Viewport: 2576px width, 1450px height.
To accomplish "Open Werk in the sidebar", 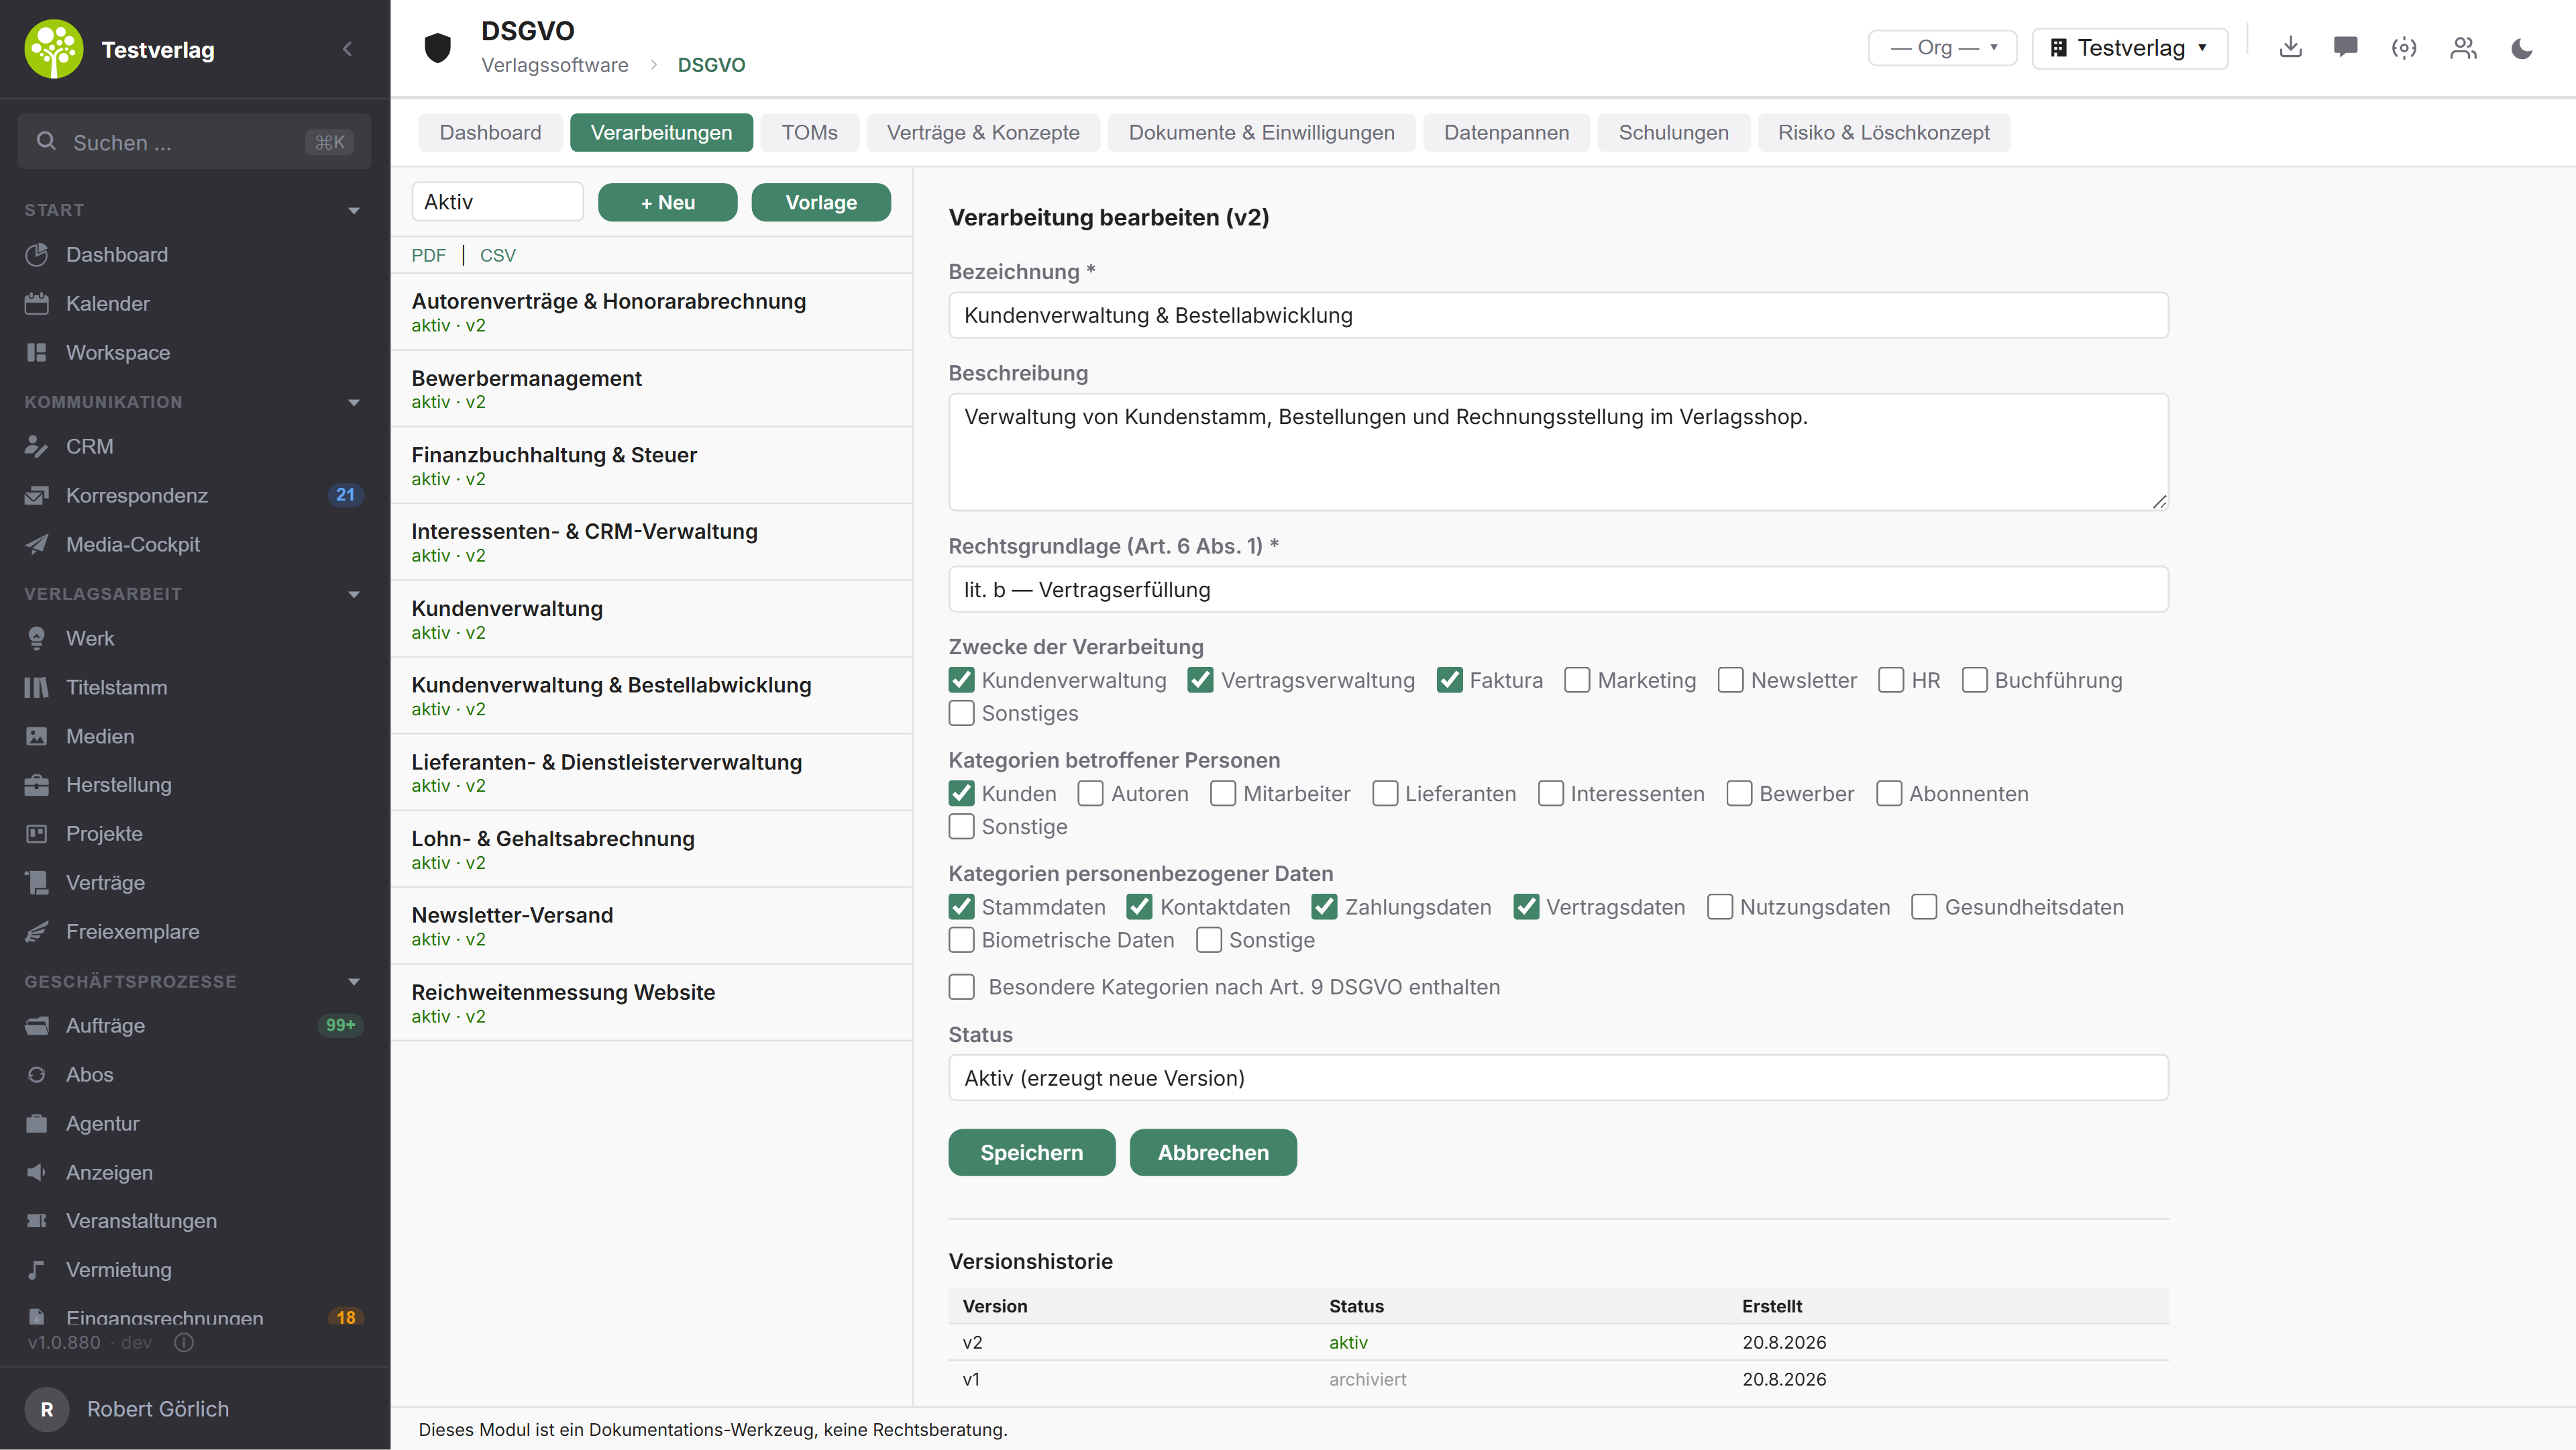I will pyautogui.click(x=194, y=638).
